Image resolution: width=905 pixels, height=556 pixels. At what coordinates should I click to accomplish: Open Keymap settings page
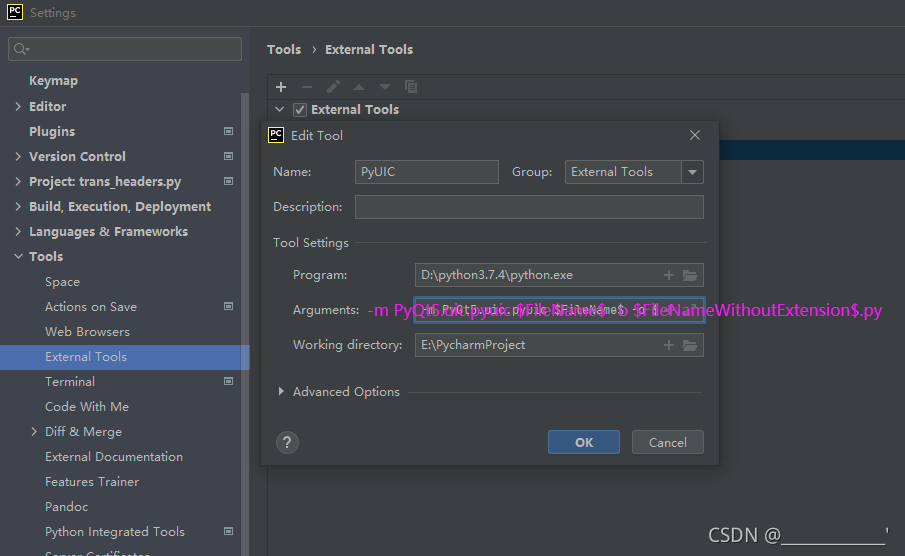pos(53,81)
